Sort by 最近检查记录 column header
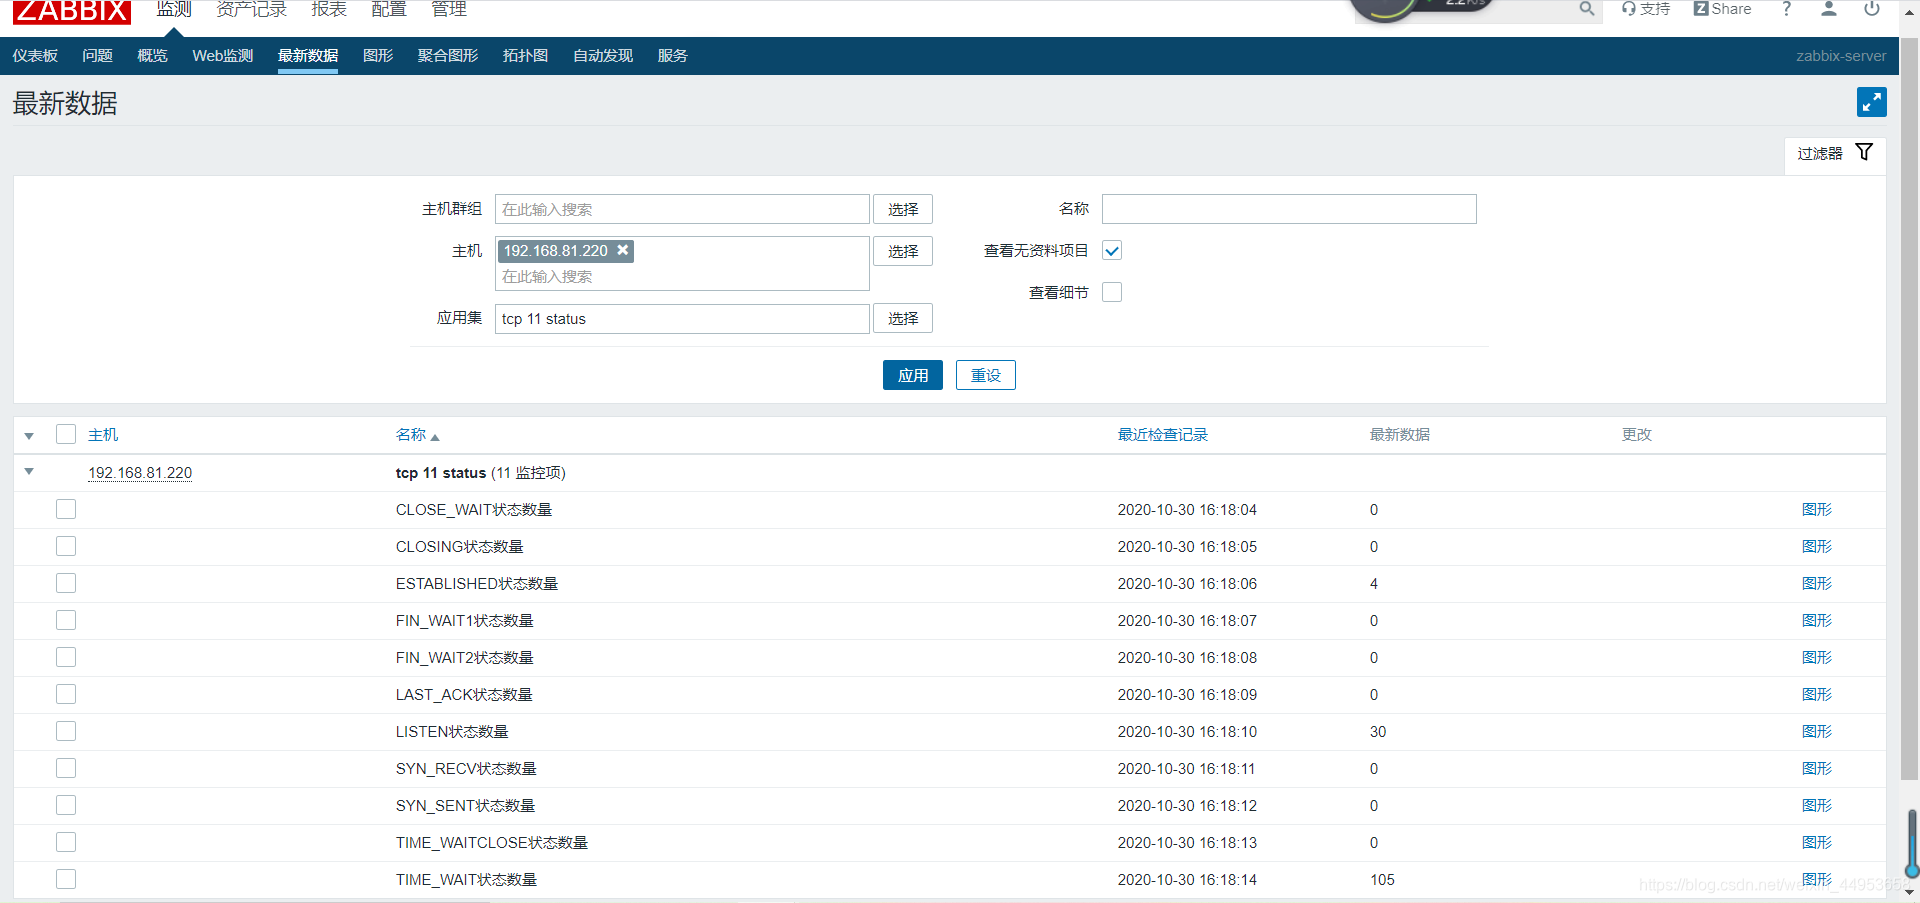The height and width of the screenshot is (903, 1920). point(1163,435)
